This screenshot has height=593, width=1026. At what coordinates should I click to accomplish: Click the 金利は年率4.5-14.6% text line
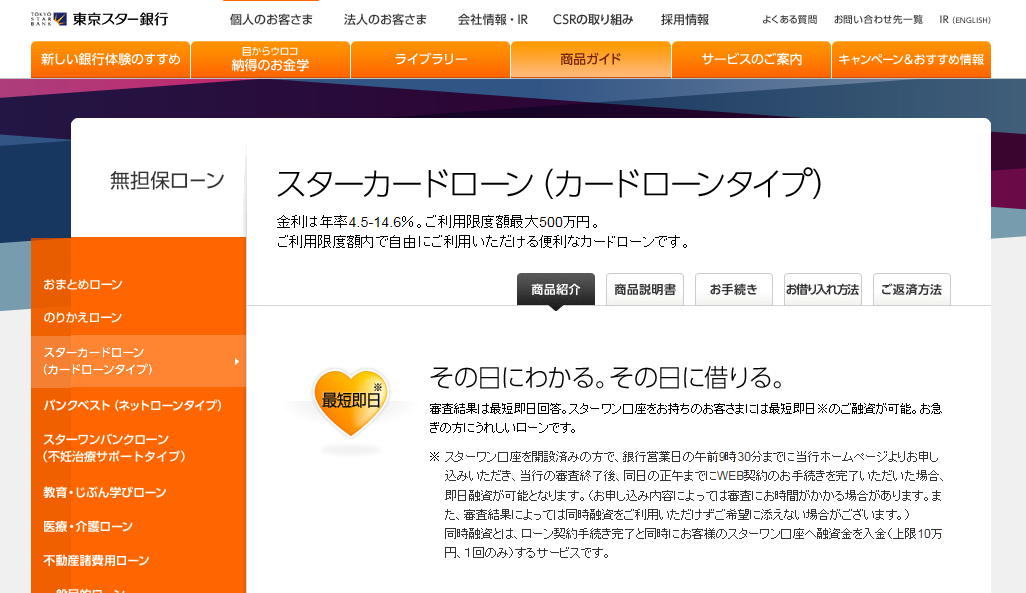pos(437,222)
